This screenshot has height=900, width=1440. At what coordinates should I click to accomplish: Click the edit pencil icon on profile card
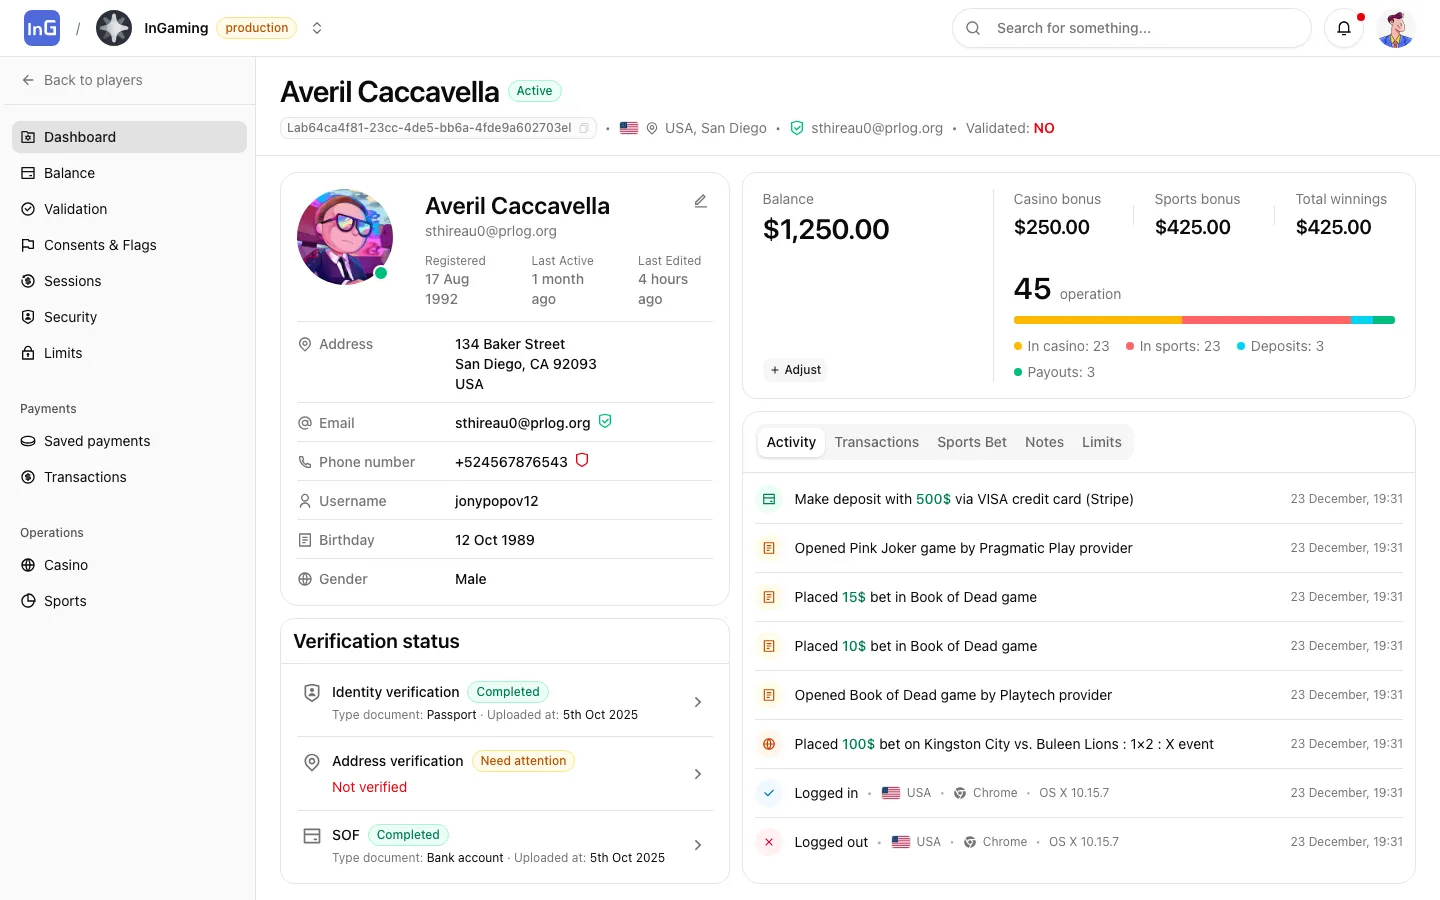[x=700, y=201]
